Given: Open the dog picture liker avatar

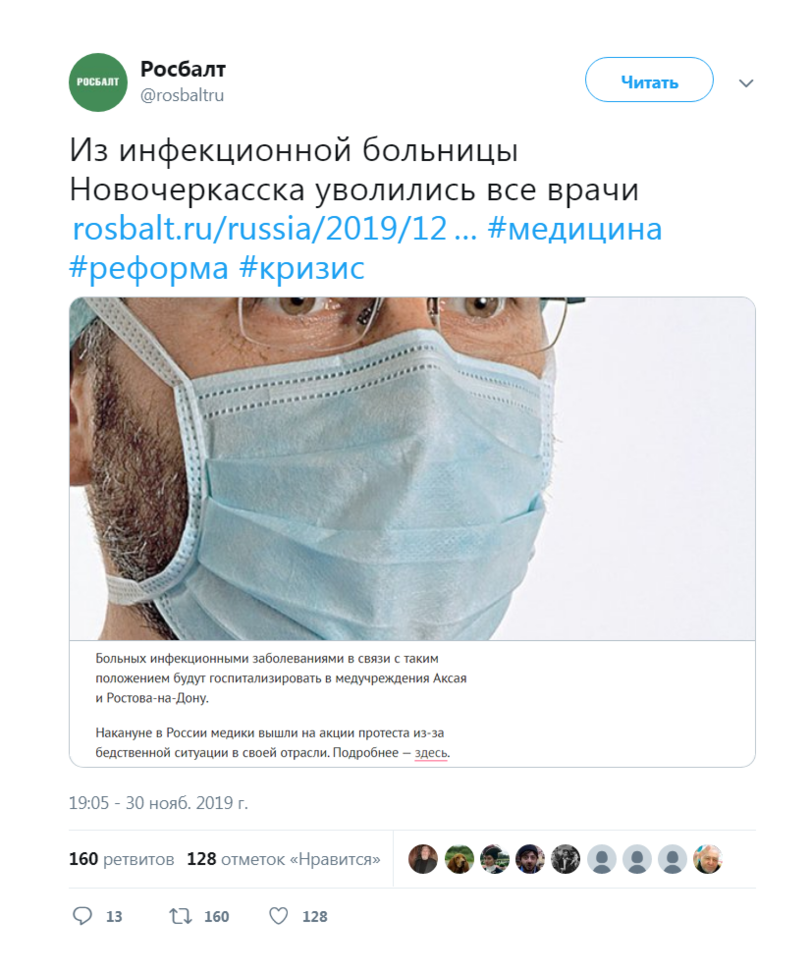Looking at the screenshot, I should click(459, 859).
